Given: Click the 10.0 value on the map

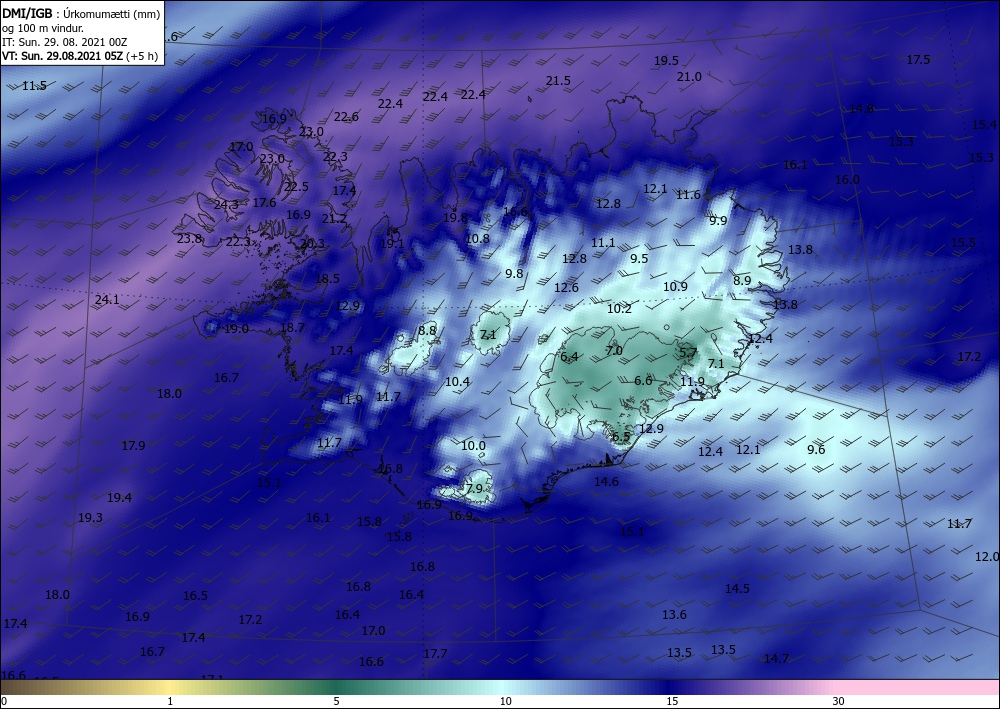Looking at the screenshot, I should [x=473, y=446].
